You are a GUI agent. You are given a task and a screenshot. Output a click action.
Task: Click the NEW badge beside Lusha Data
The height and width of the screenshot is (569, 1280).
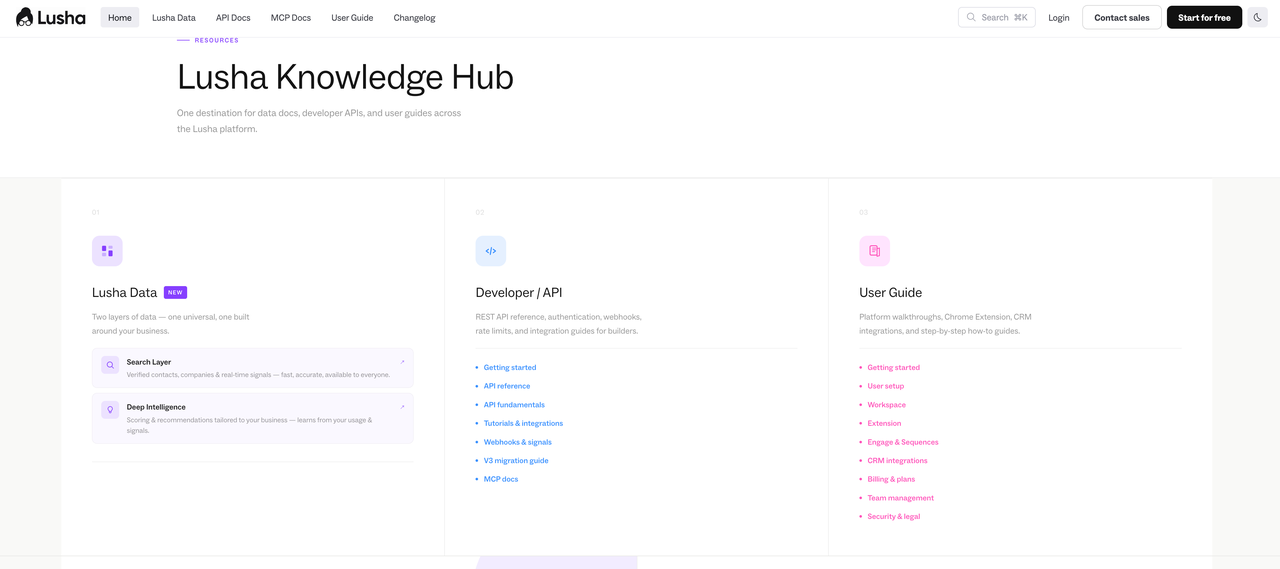175,292
